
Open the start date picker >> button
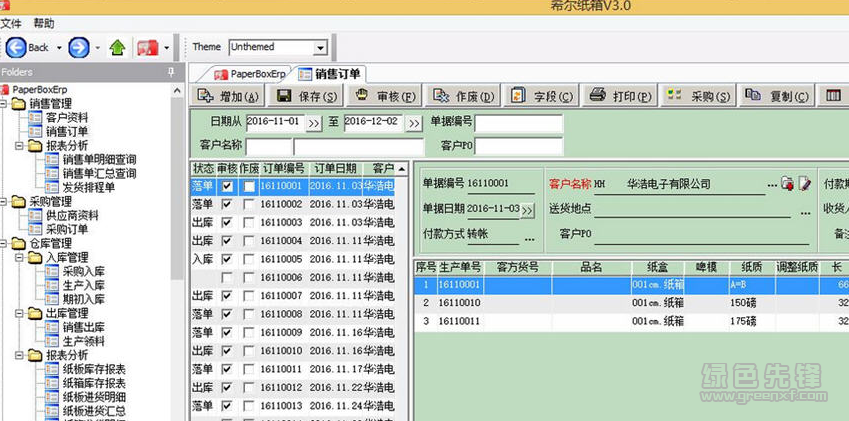point(314,123)
